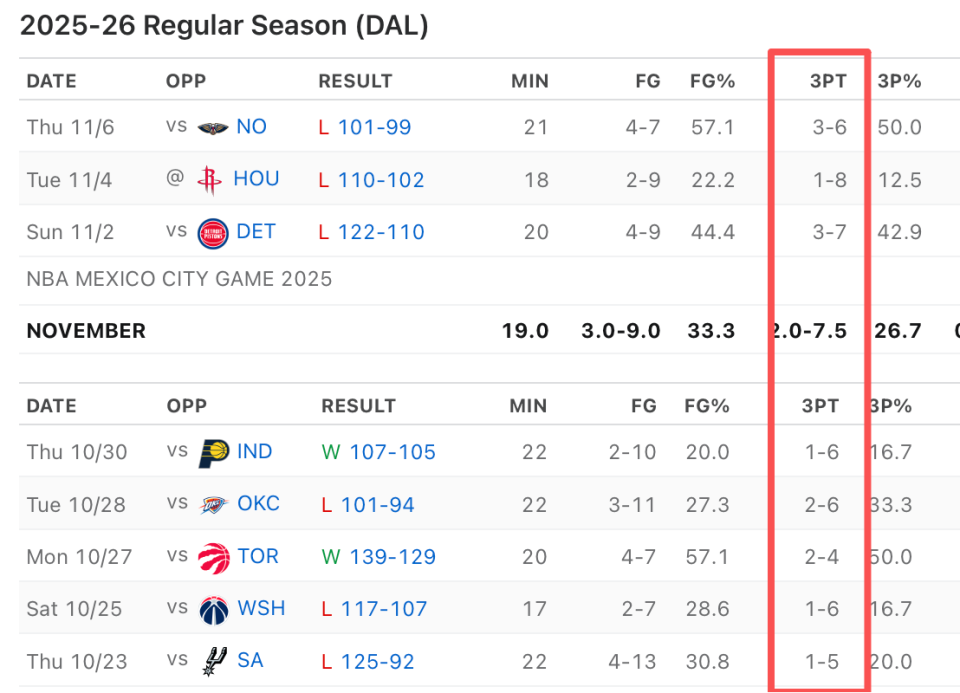Click the Indiana Pacers team logo

click(x=213, y=452)
